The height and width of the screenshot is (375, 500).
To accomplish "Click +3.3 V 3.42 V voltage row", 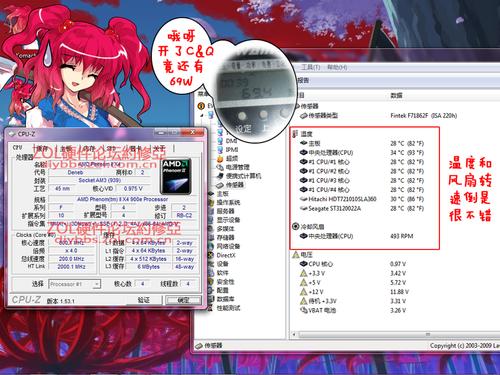I will click(353, 273).
